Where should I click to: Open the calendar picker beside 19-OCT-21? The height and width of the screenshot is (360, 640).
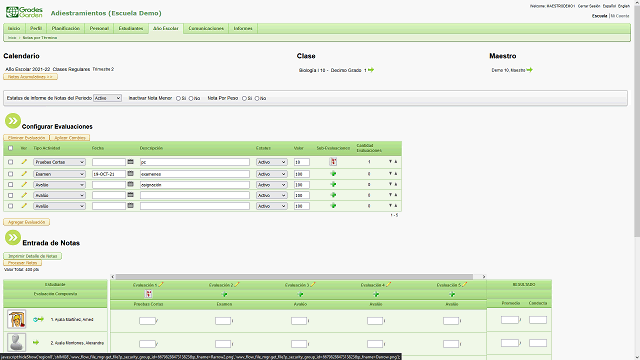point(131,173)
